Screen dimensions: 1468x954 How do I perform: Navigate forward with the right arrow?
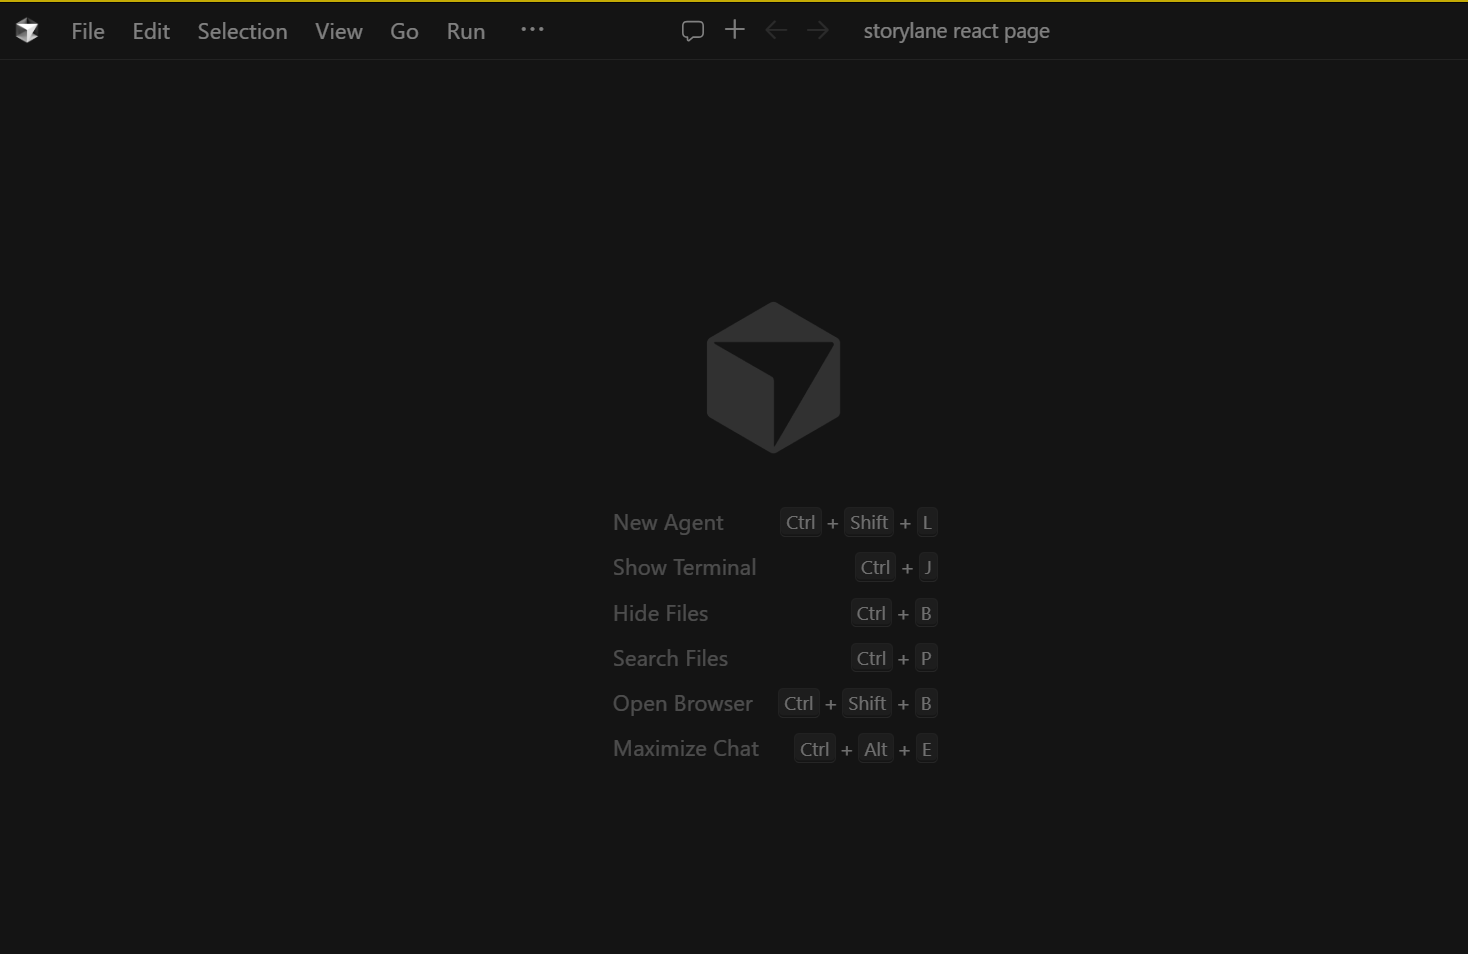(x=818, y=30)
